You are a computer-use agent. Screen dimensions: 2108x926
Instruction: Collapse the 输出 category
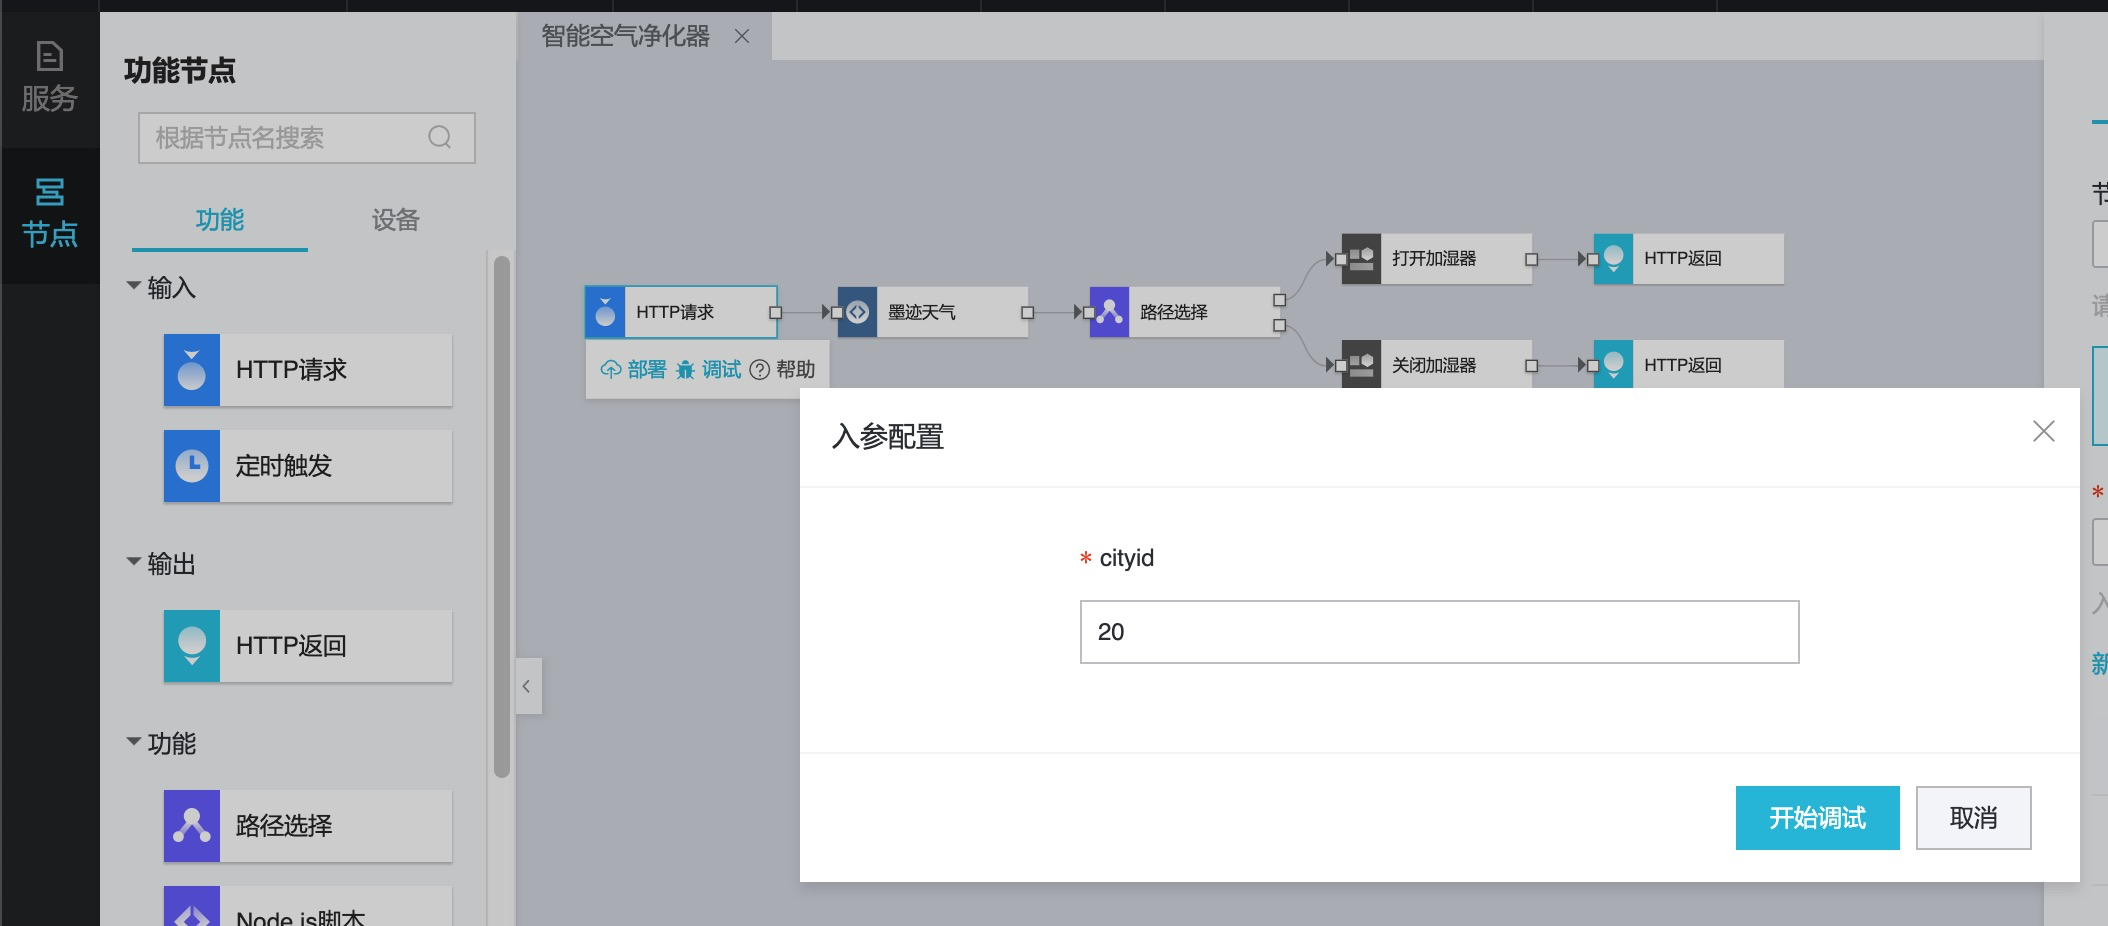[x=134, y=563]
